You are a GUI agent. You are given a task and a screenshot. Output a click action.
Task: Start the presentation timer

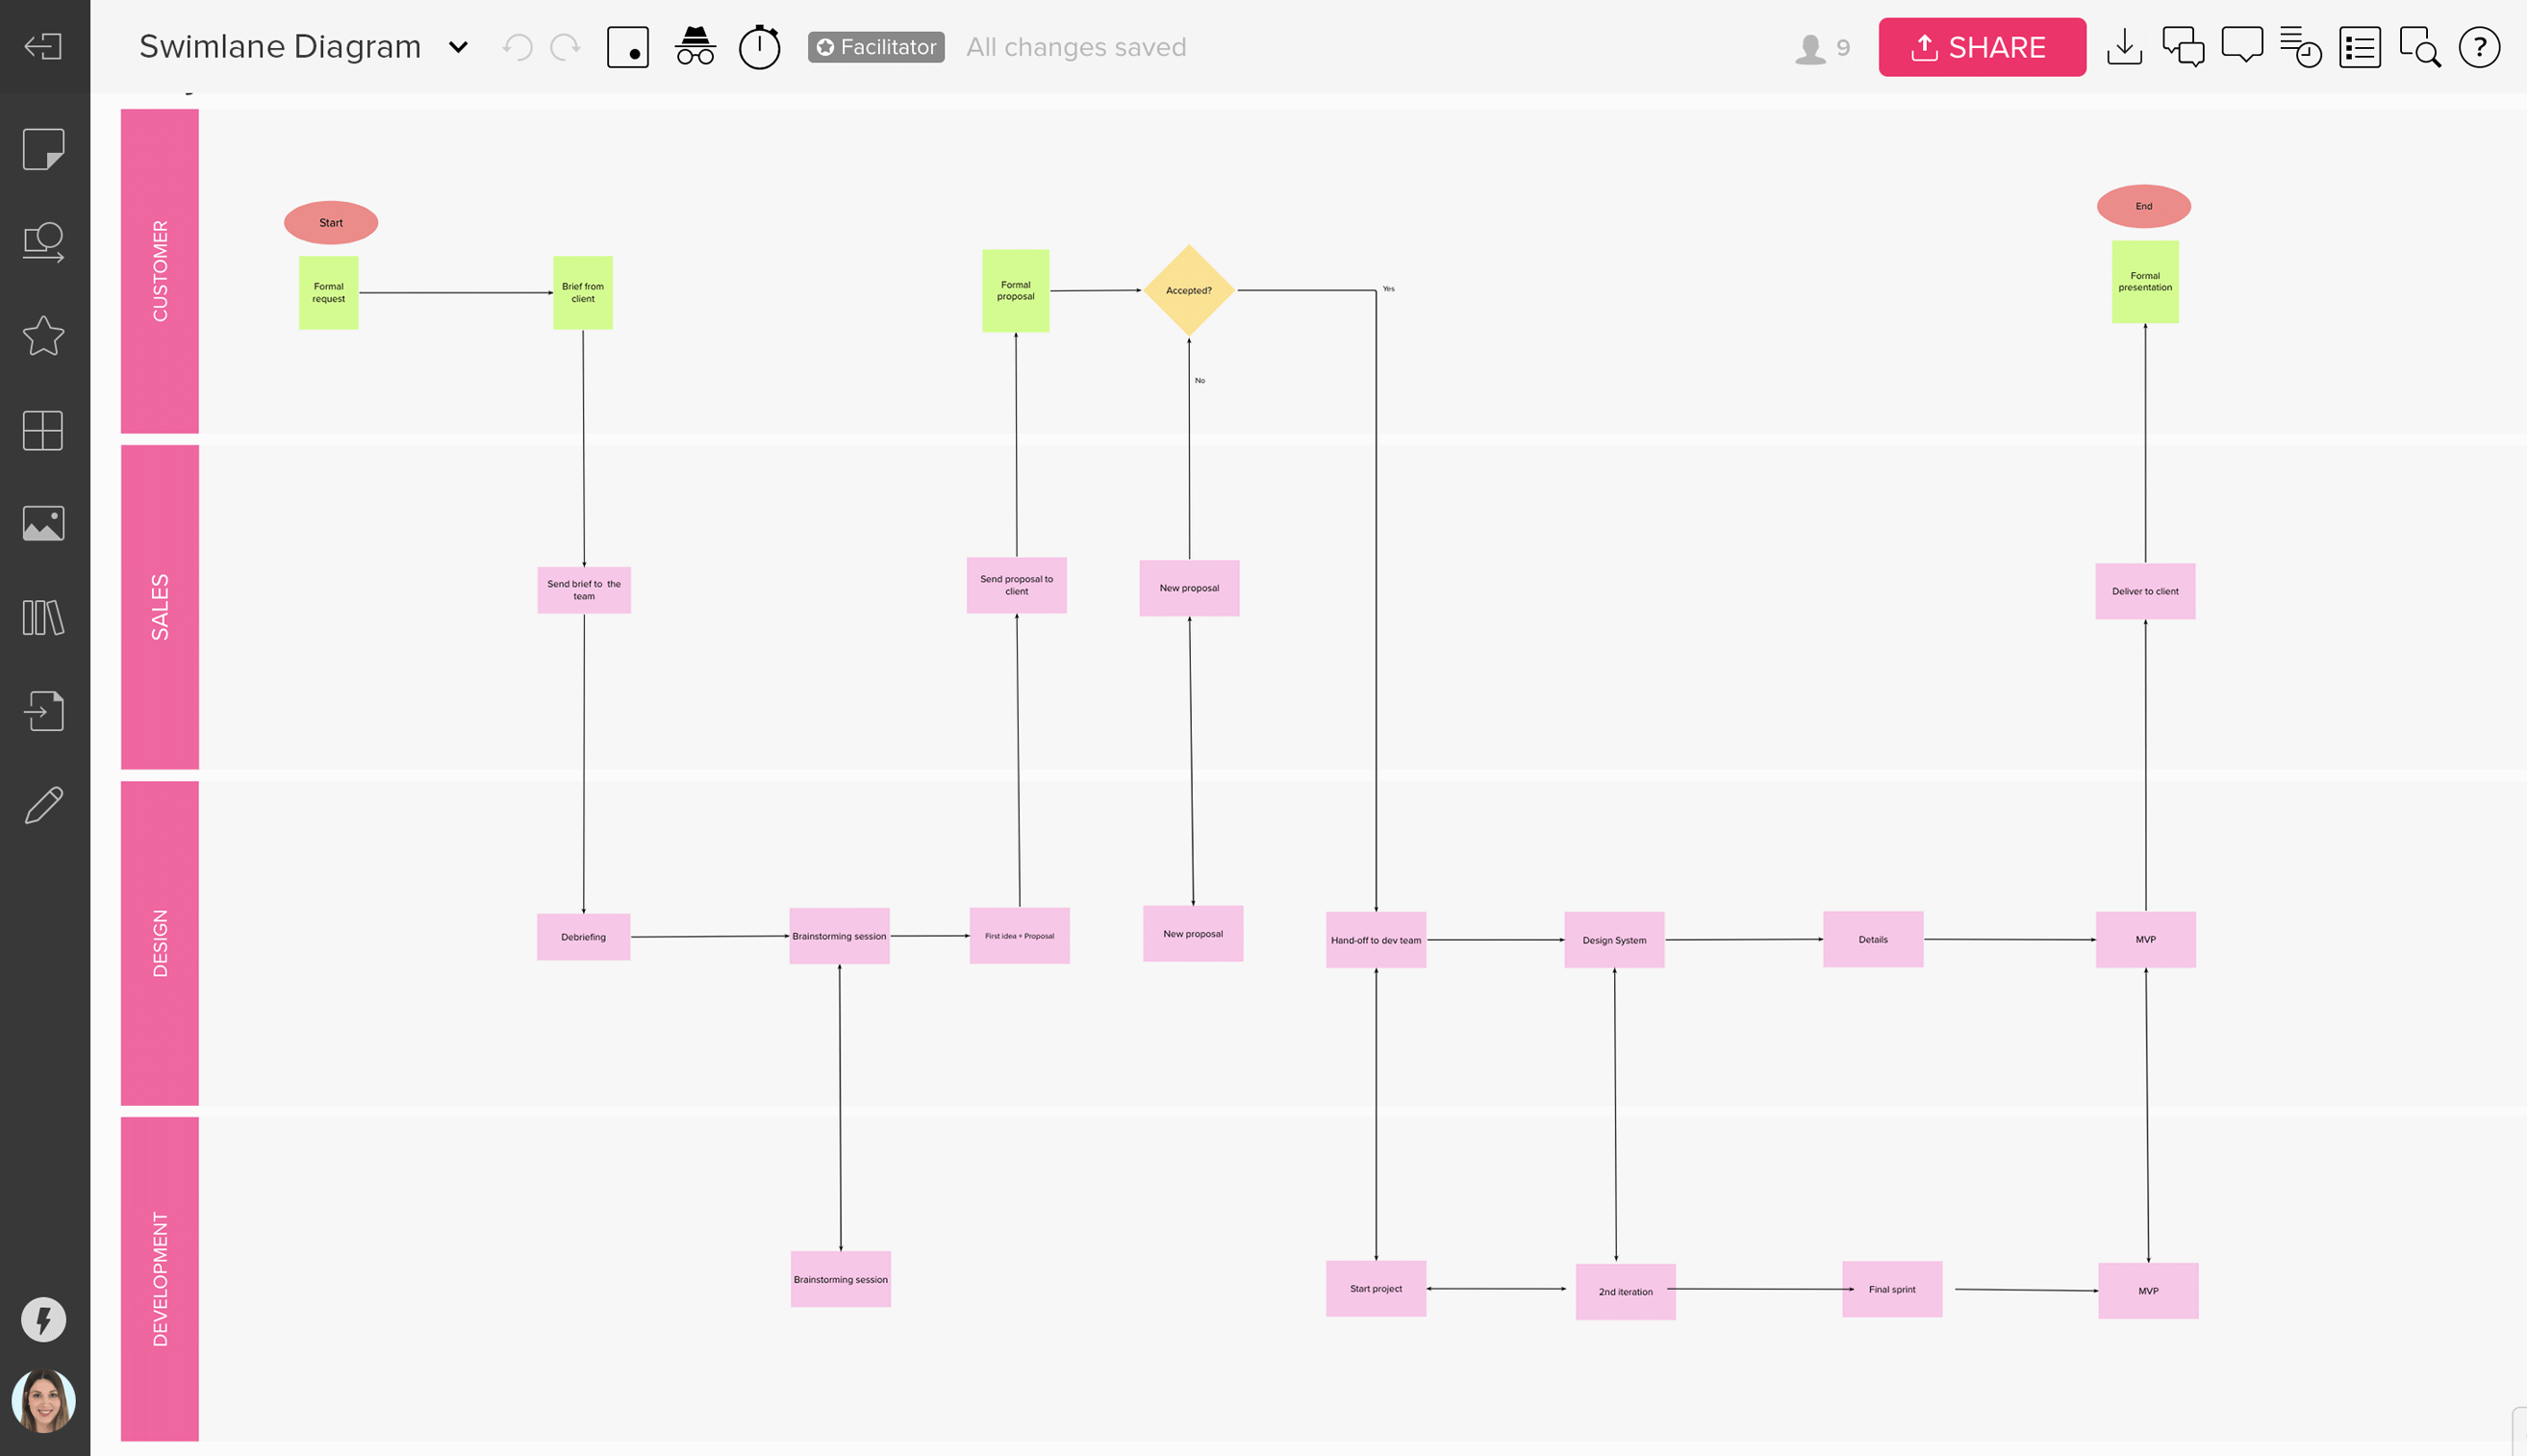759,46
